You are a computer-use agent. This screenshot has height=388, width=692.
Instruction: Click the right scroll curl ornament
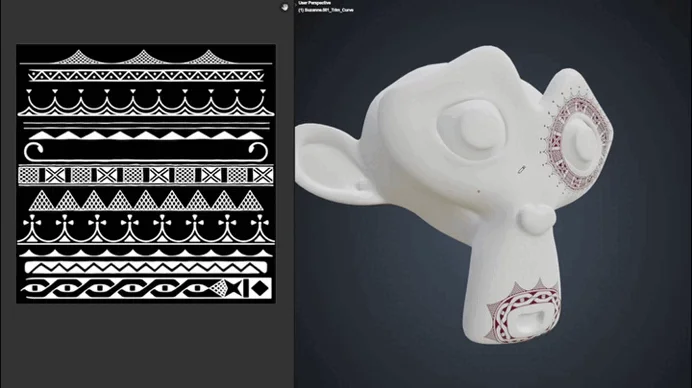pyautogui.click(x=258, y=151)
